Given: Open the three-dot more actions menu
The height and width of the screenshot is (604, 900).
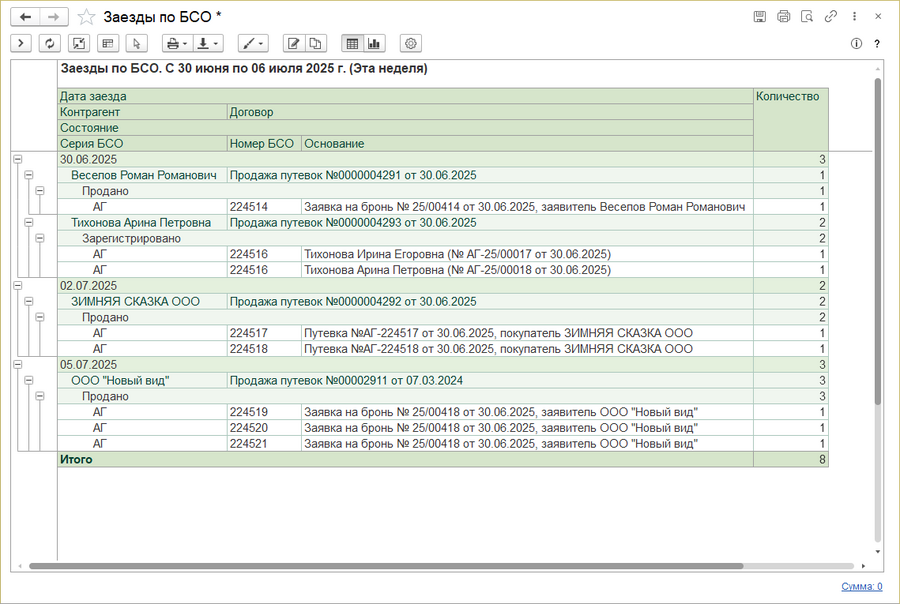Looking at the screenshot, I should pyautogui.click(x=854, y=17).
